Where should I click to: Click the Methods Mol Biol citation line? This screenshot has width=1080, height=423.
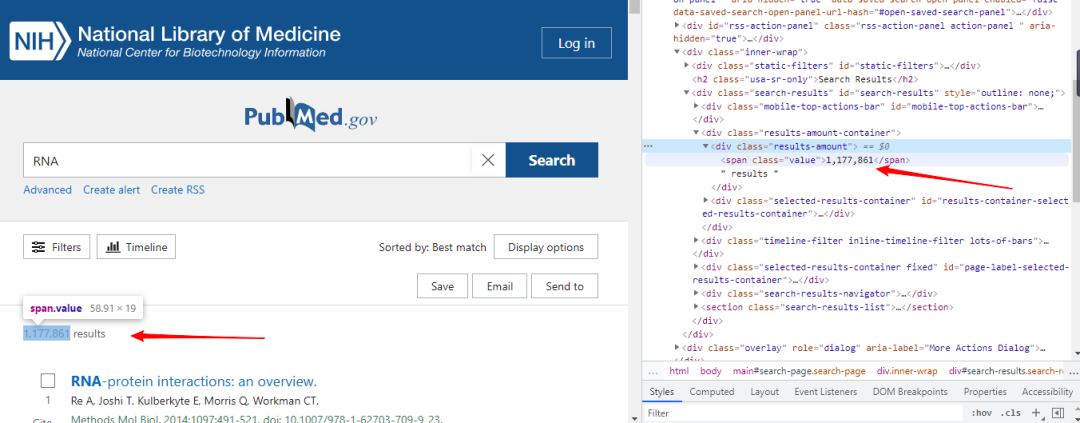[x=257, y=418]
